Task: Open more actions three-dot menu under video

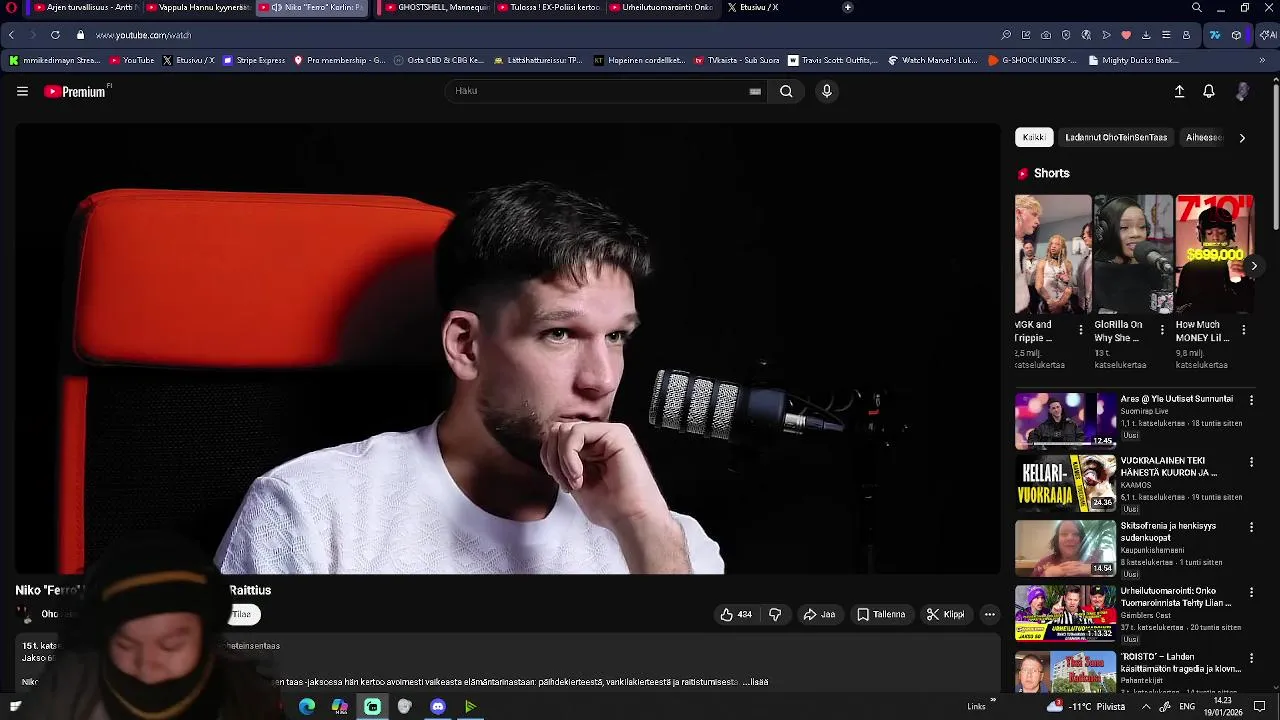Action: pos(989,614)
